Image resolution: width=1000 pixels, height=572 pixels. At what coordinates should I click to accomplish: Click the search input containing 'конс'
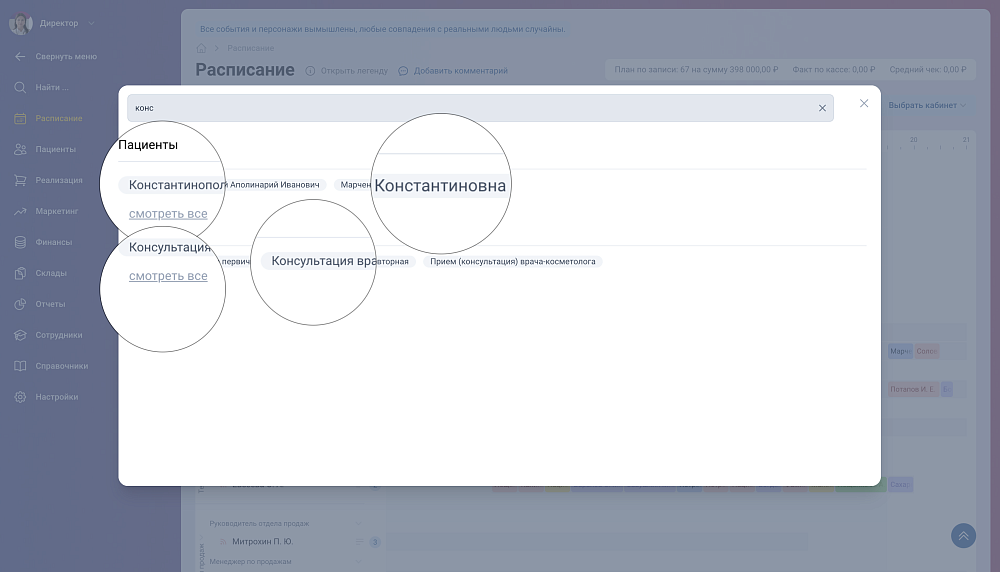point(470,108)
